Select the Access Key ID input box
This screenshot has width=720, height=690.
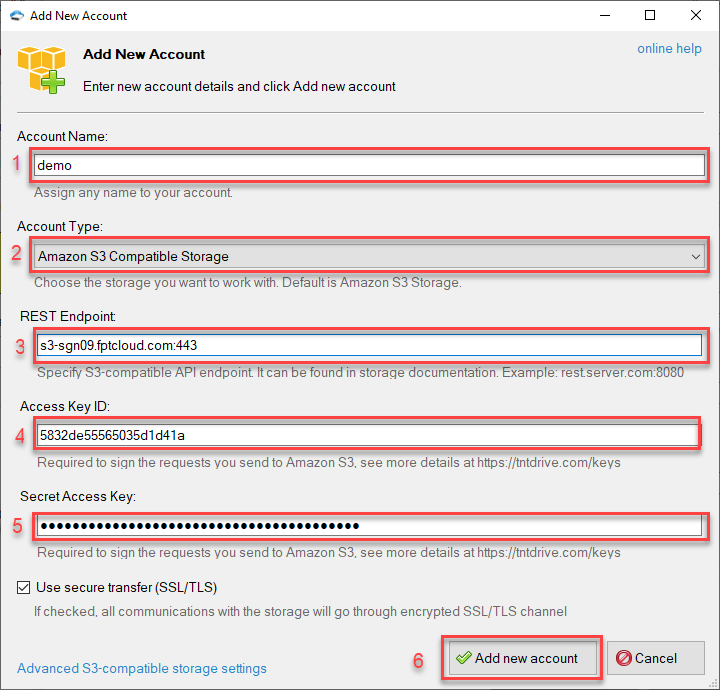[366, 435]
